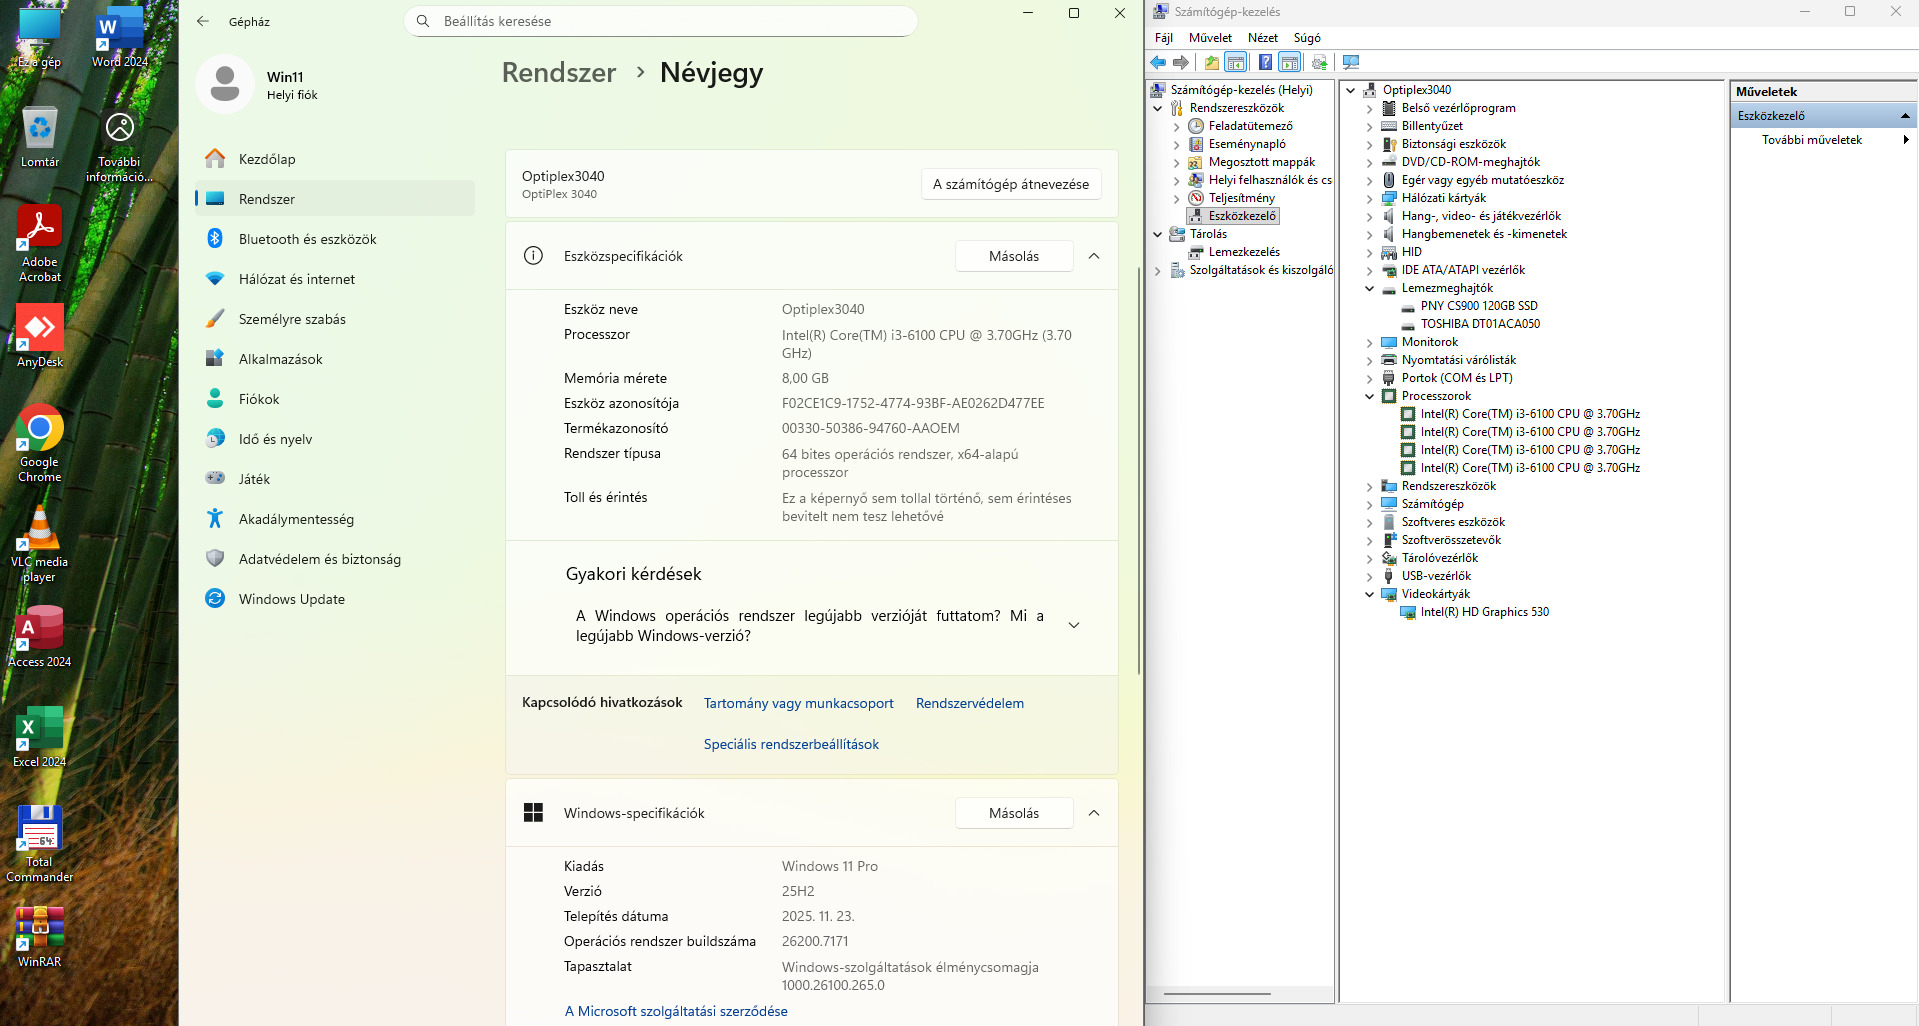This screenshot has width=1919, height=1026.
Task: Expand the Monitorok device category
Action: [1370, 342]
